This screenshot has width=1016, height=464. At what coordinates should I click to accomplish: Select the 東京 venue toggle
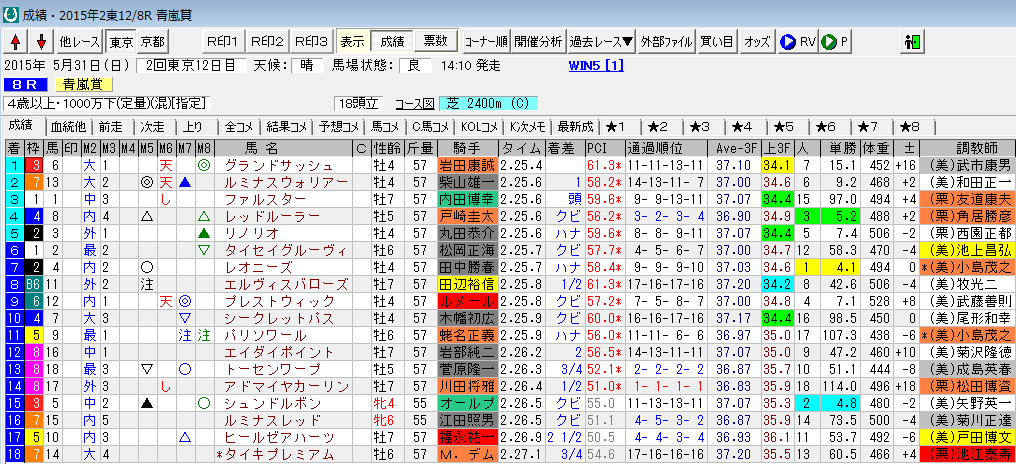point(121,42)
